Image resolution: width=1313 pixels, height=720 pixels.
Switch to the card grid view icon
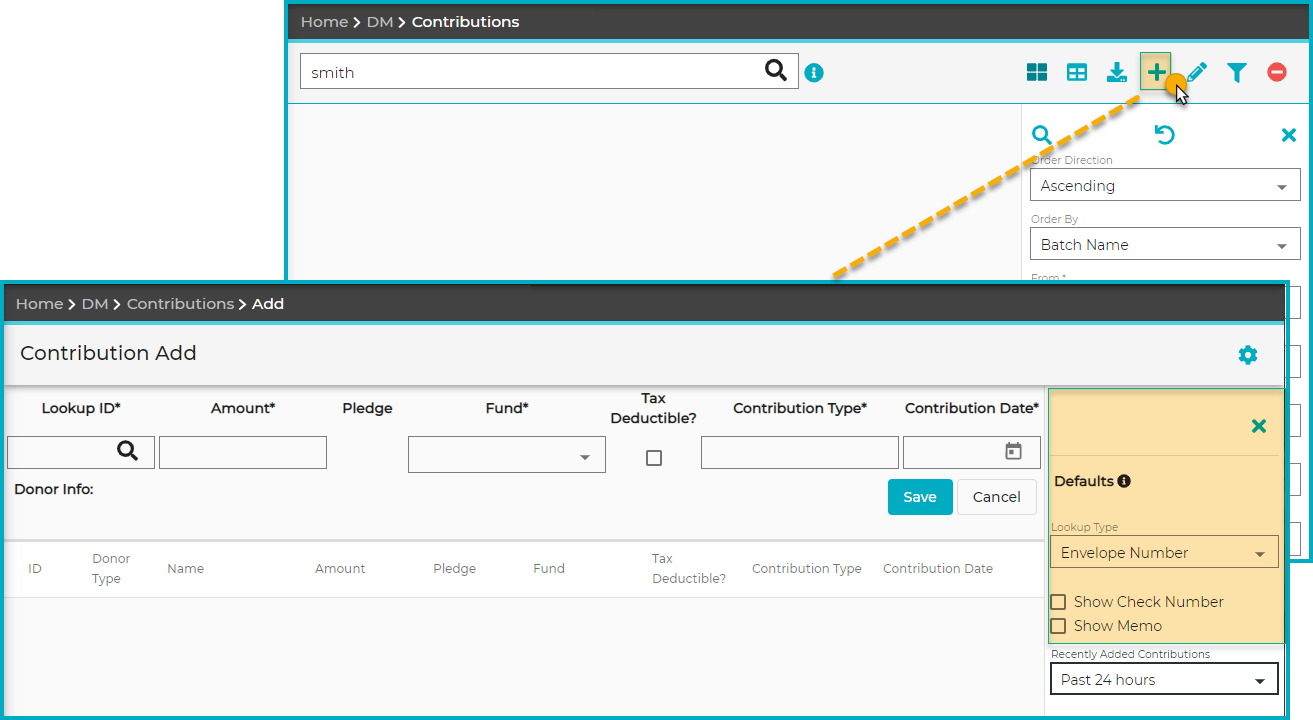[x=1037, y=72]
